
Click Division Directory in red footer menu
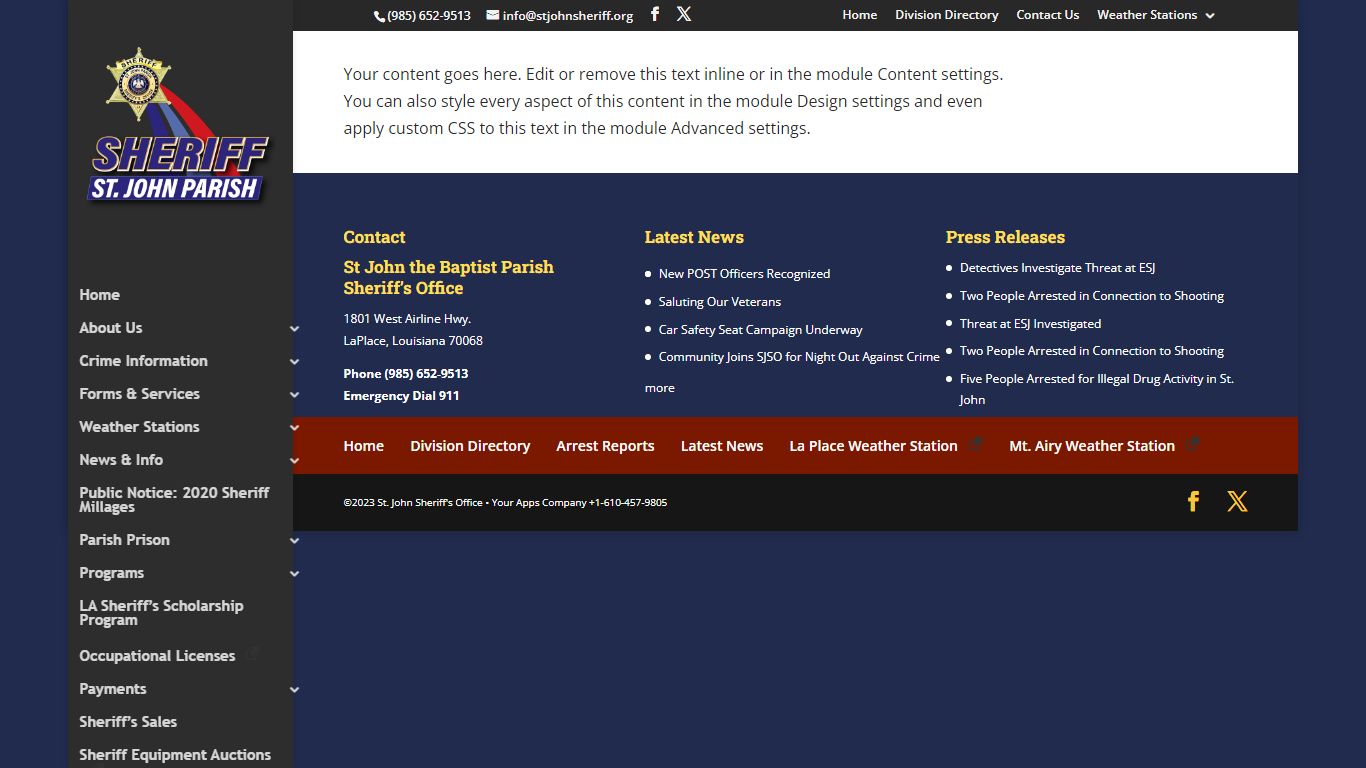tap(470, 446)
